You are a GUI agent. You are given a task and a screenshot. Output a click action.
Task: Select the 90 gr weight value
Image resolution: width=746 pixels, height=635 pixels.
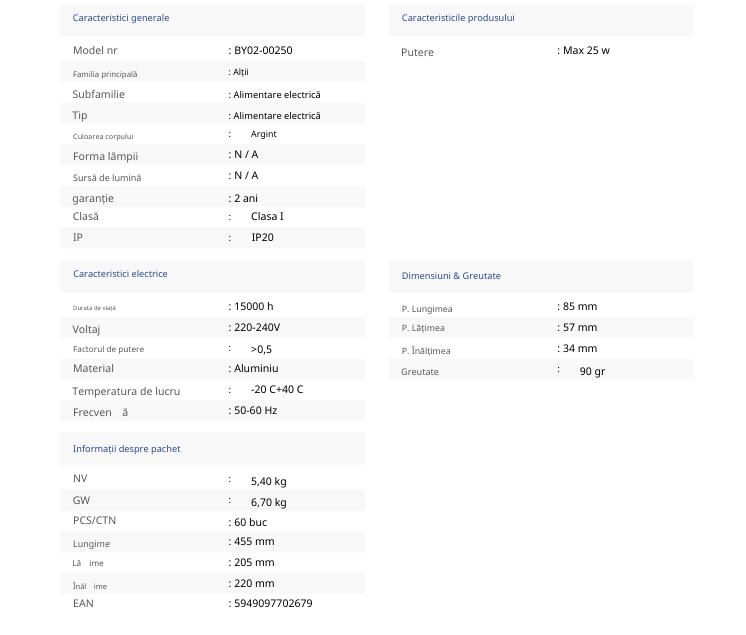592,371
